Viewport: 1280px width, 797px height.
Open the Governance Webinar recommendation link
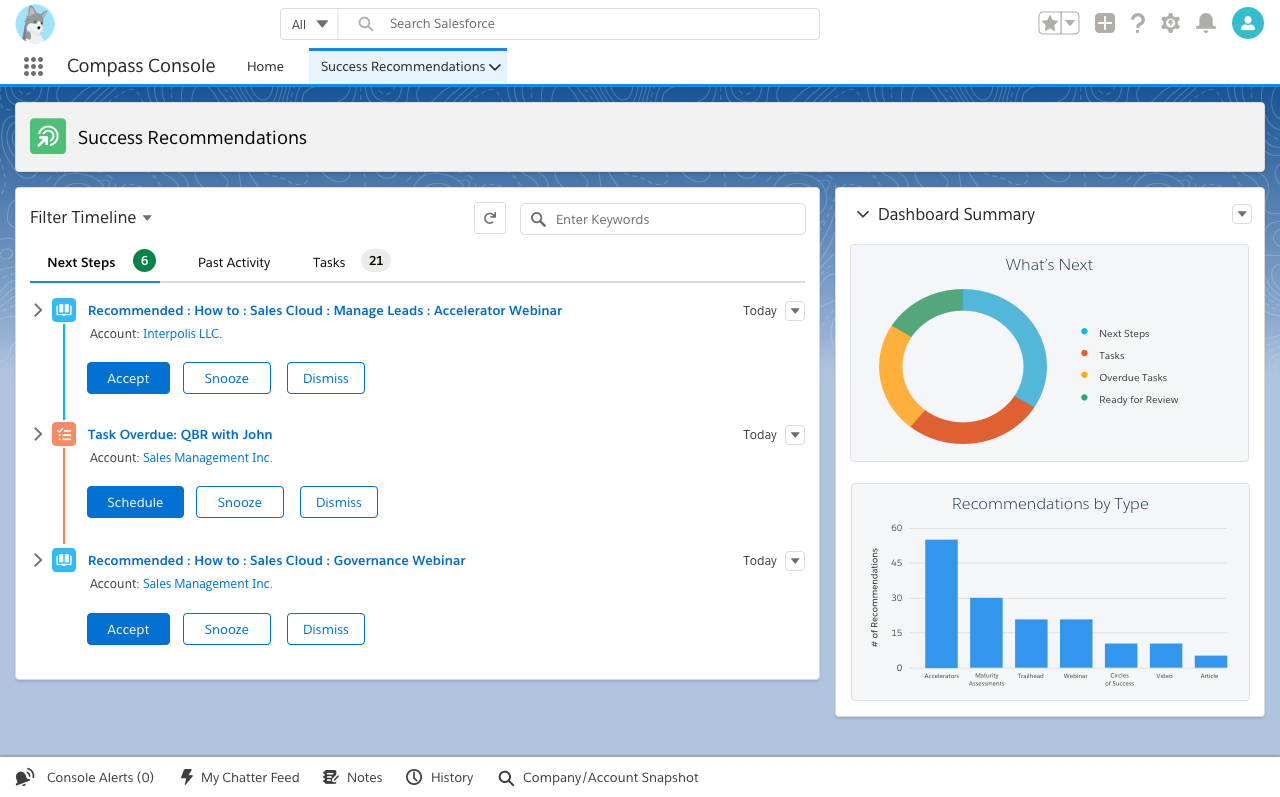[x=277, y=560]
